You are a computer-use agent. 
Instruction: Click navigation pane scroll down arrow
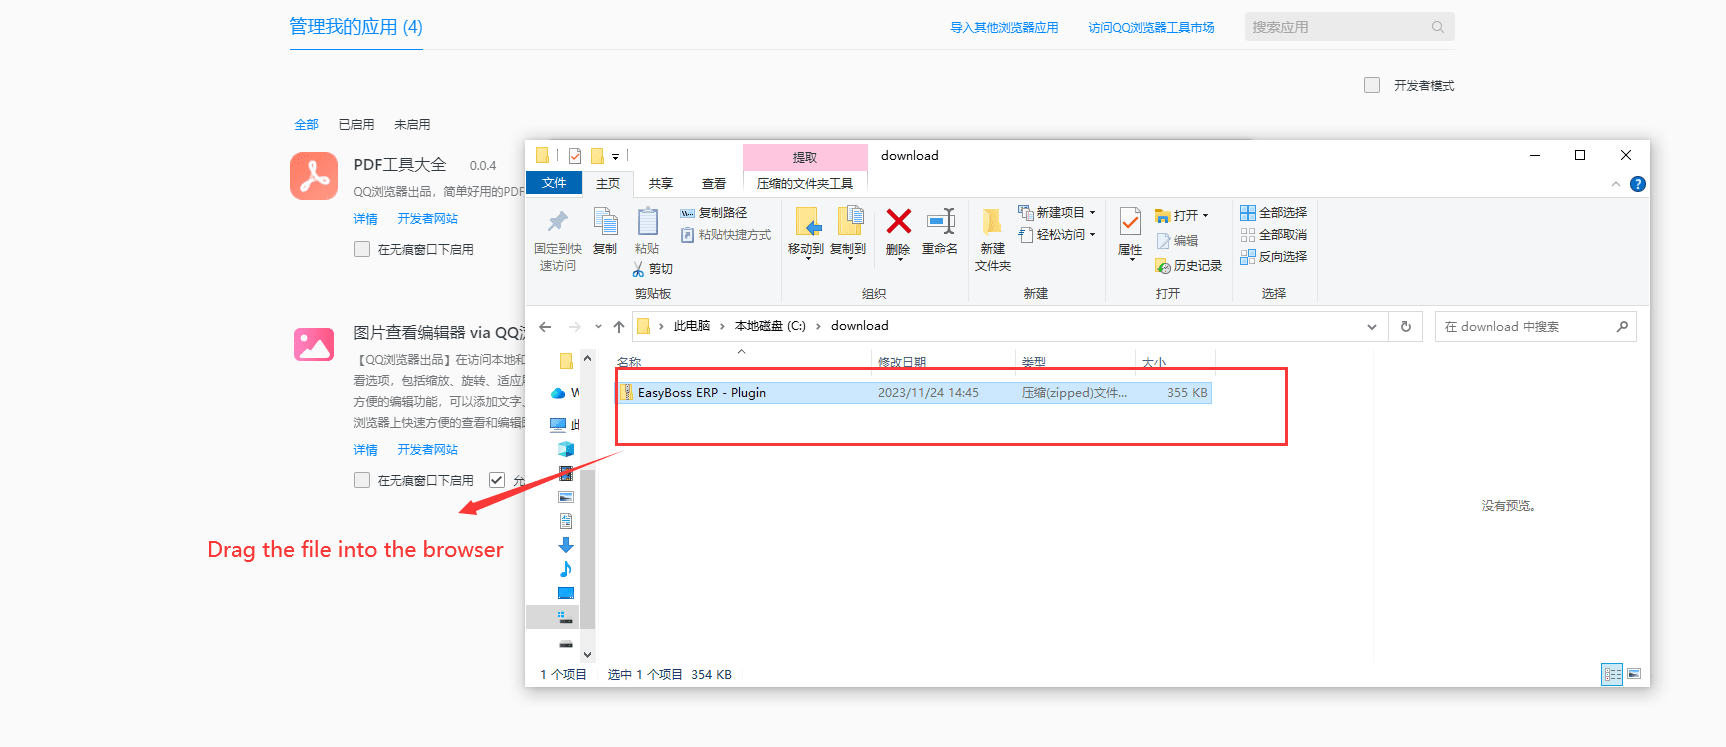[587, 655]
